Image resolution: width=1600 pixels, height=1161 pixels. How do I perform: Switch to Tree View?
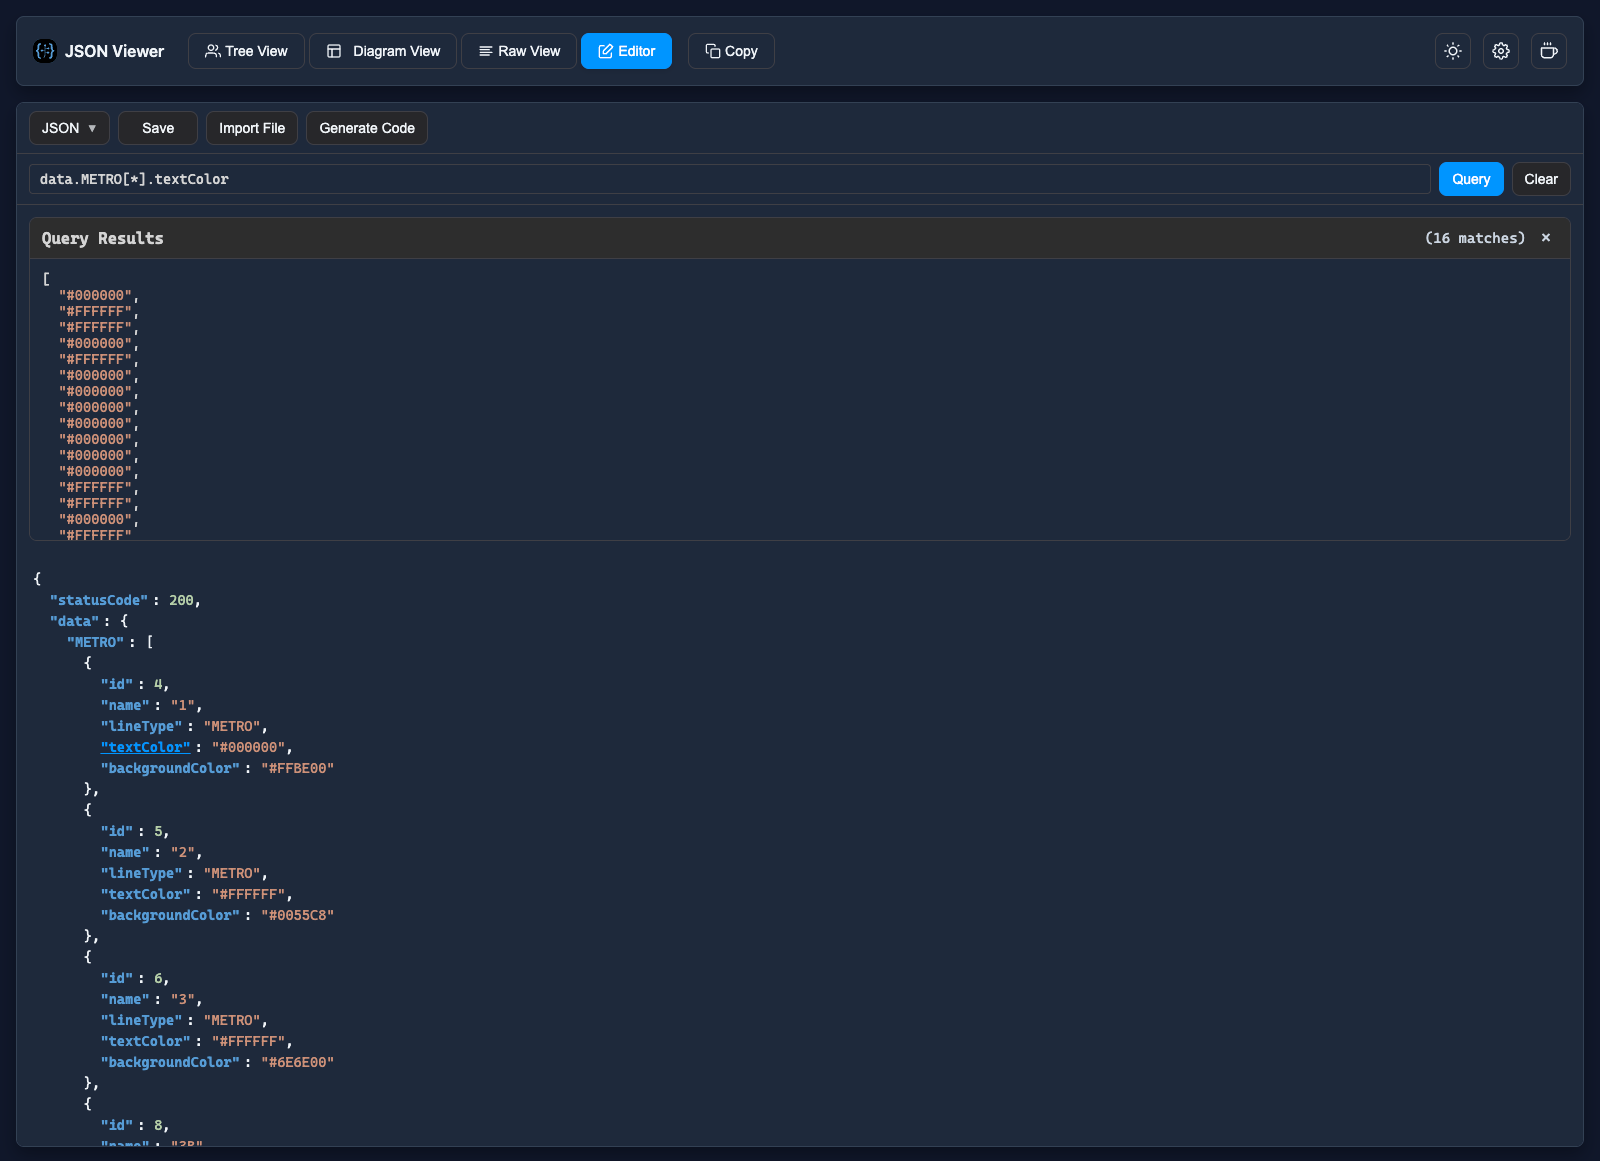246,51
